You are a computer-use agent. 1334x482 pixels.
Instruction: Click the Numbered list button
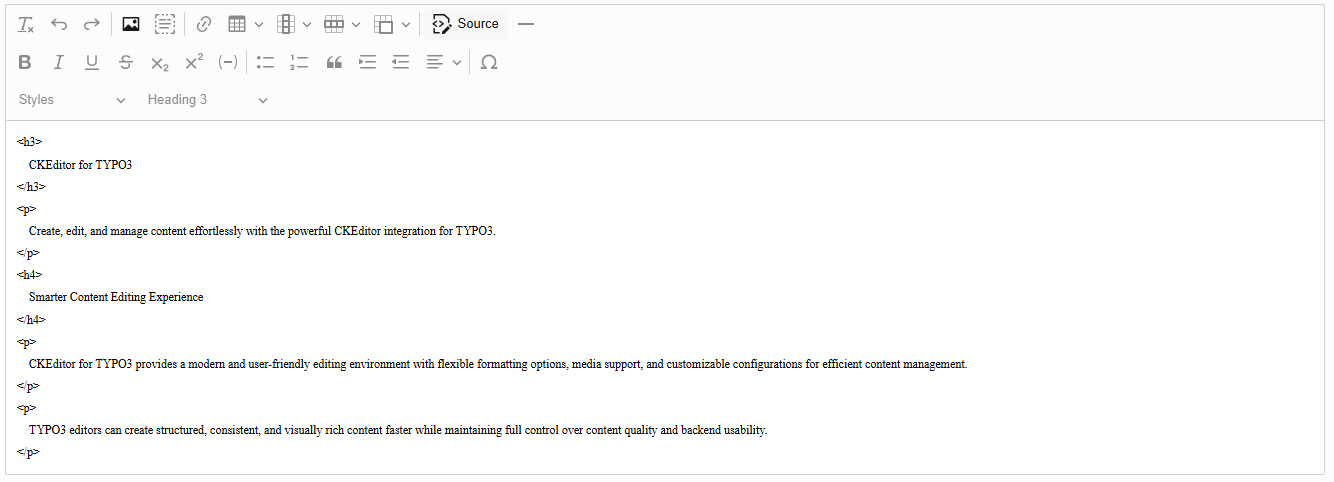tap(298, 62)
